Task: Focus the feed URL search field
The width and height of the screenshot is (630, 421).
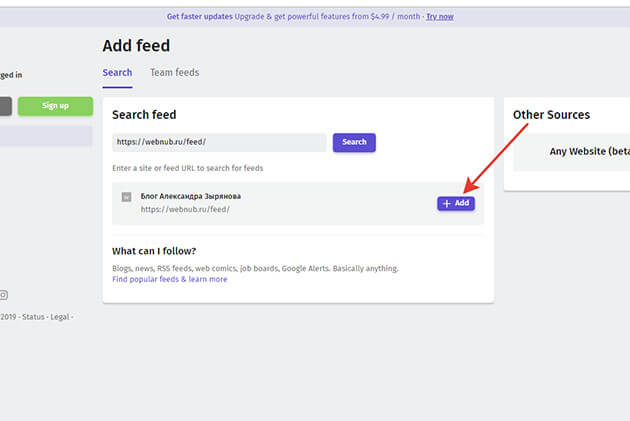Action: pos(219,142)
